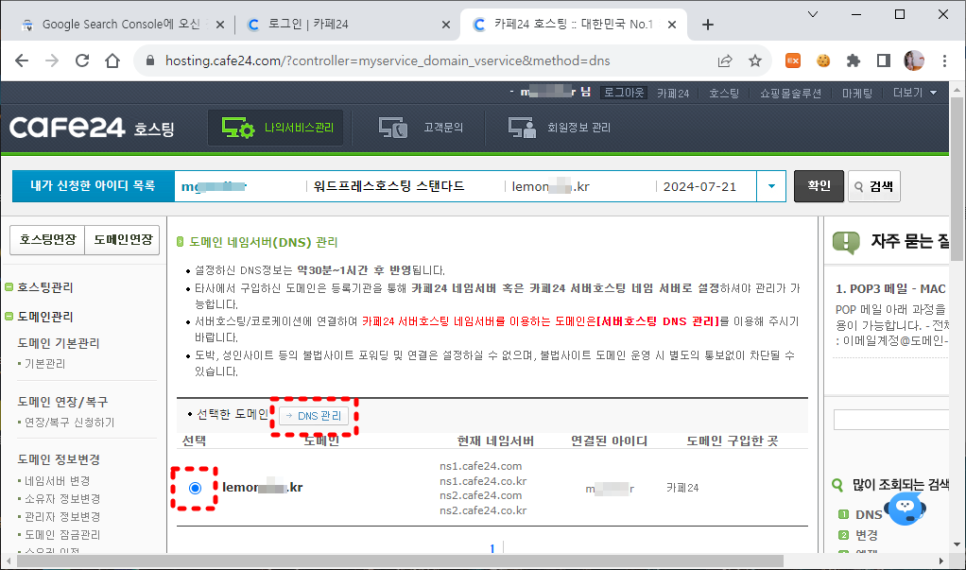Reload the current page
This screenshot has width=966, height=570.
(82, 60)
